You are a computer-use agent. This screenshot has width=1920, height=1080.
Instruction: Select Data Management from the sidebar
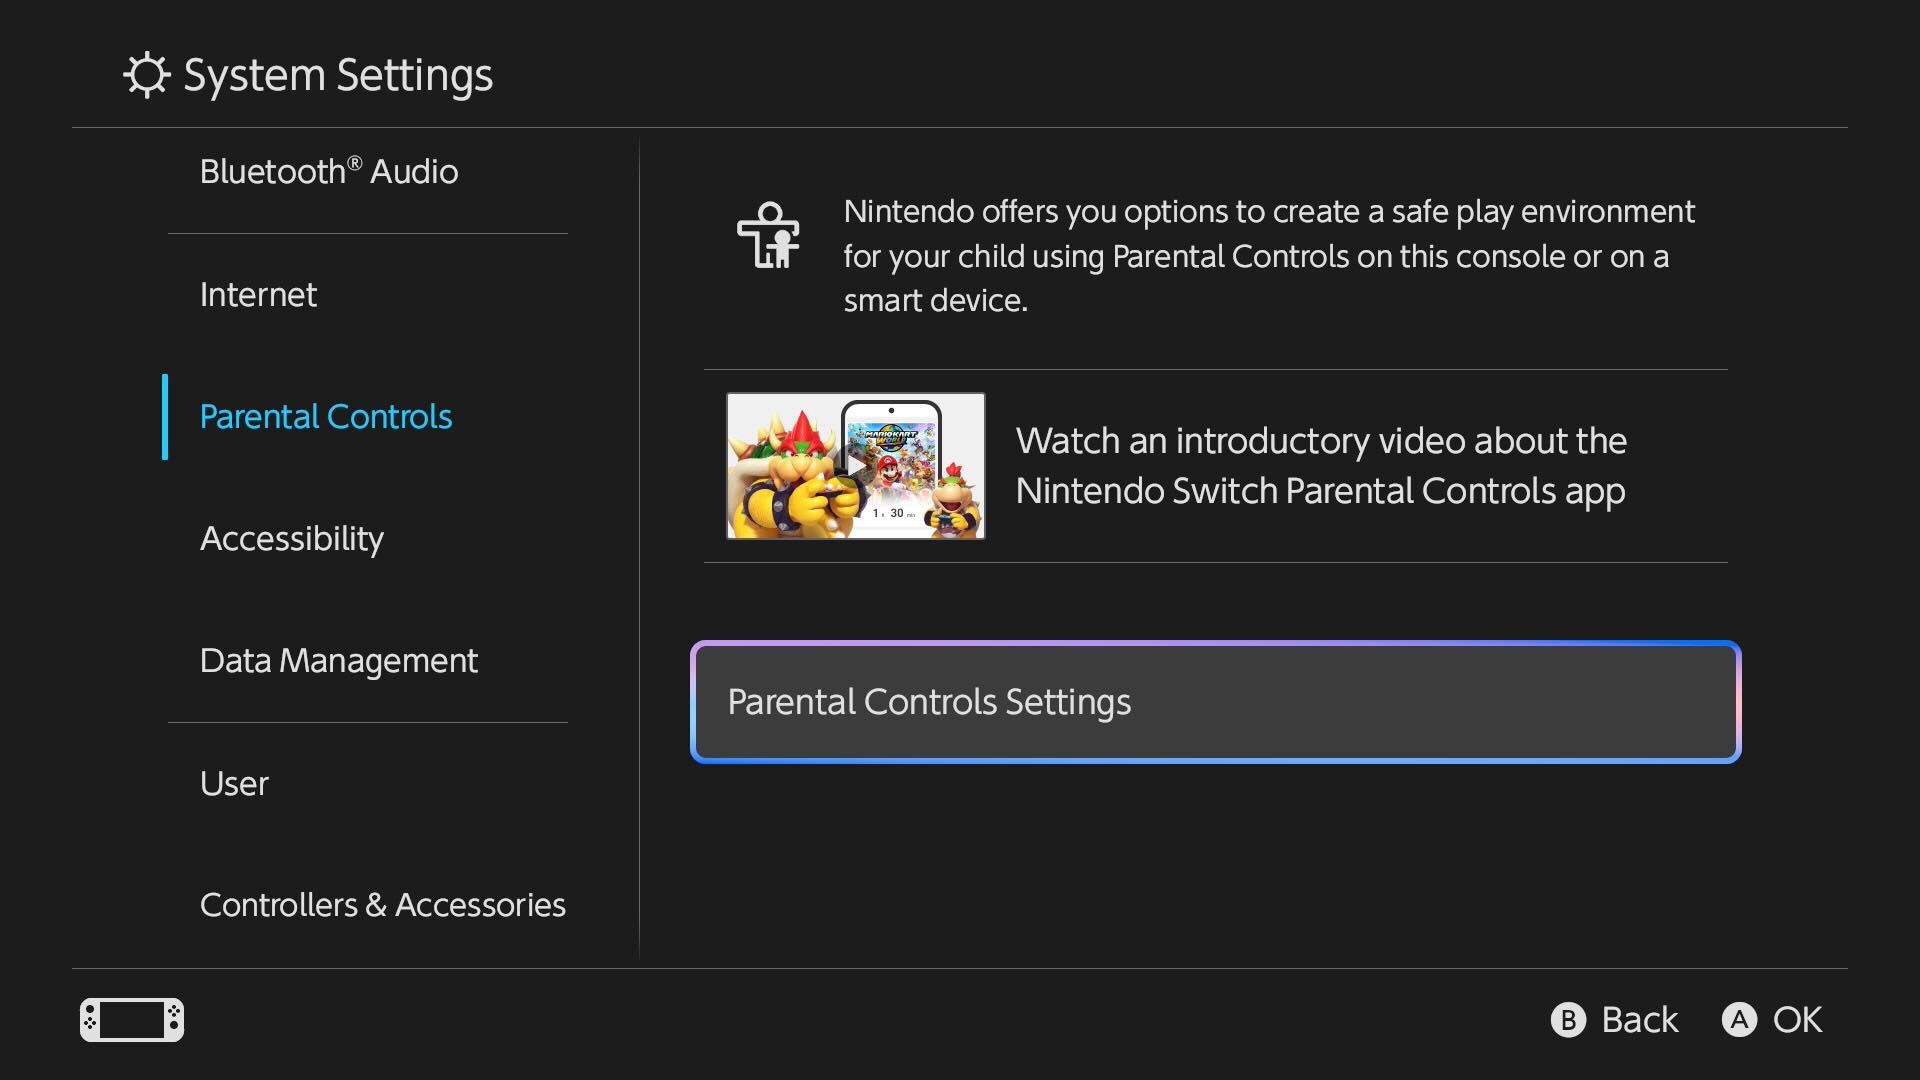click(339, 660)
